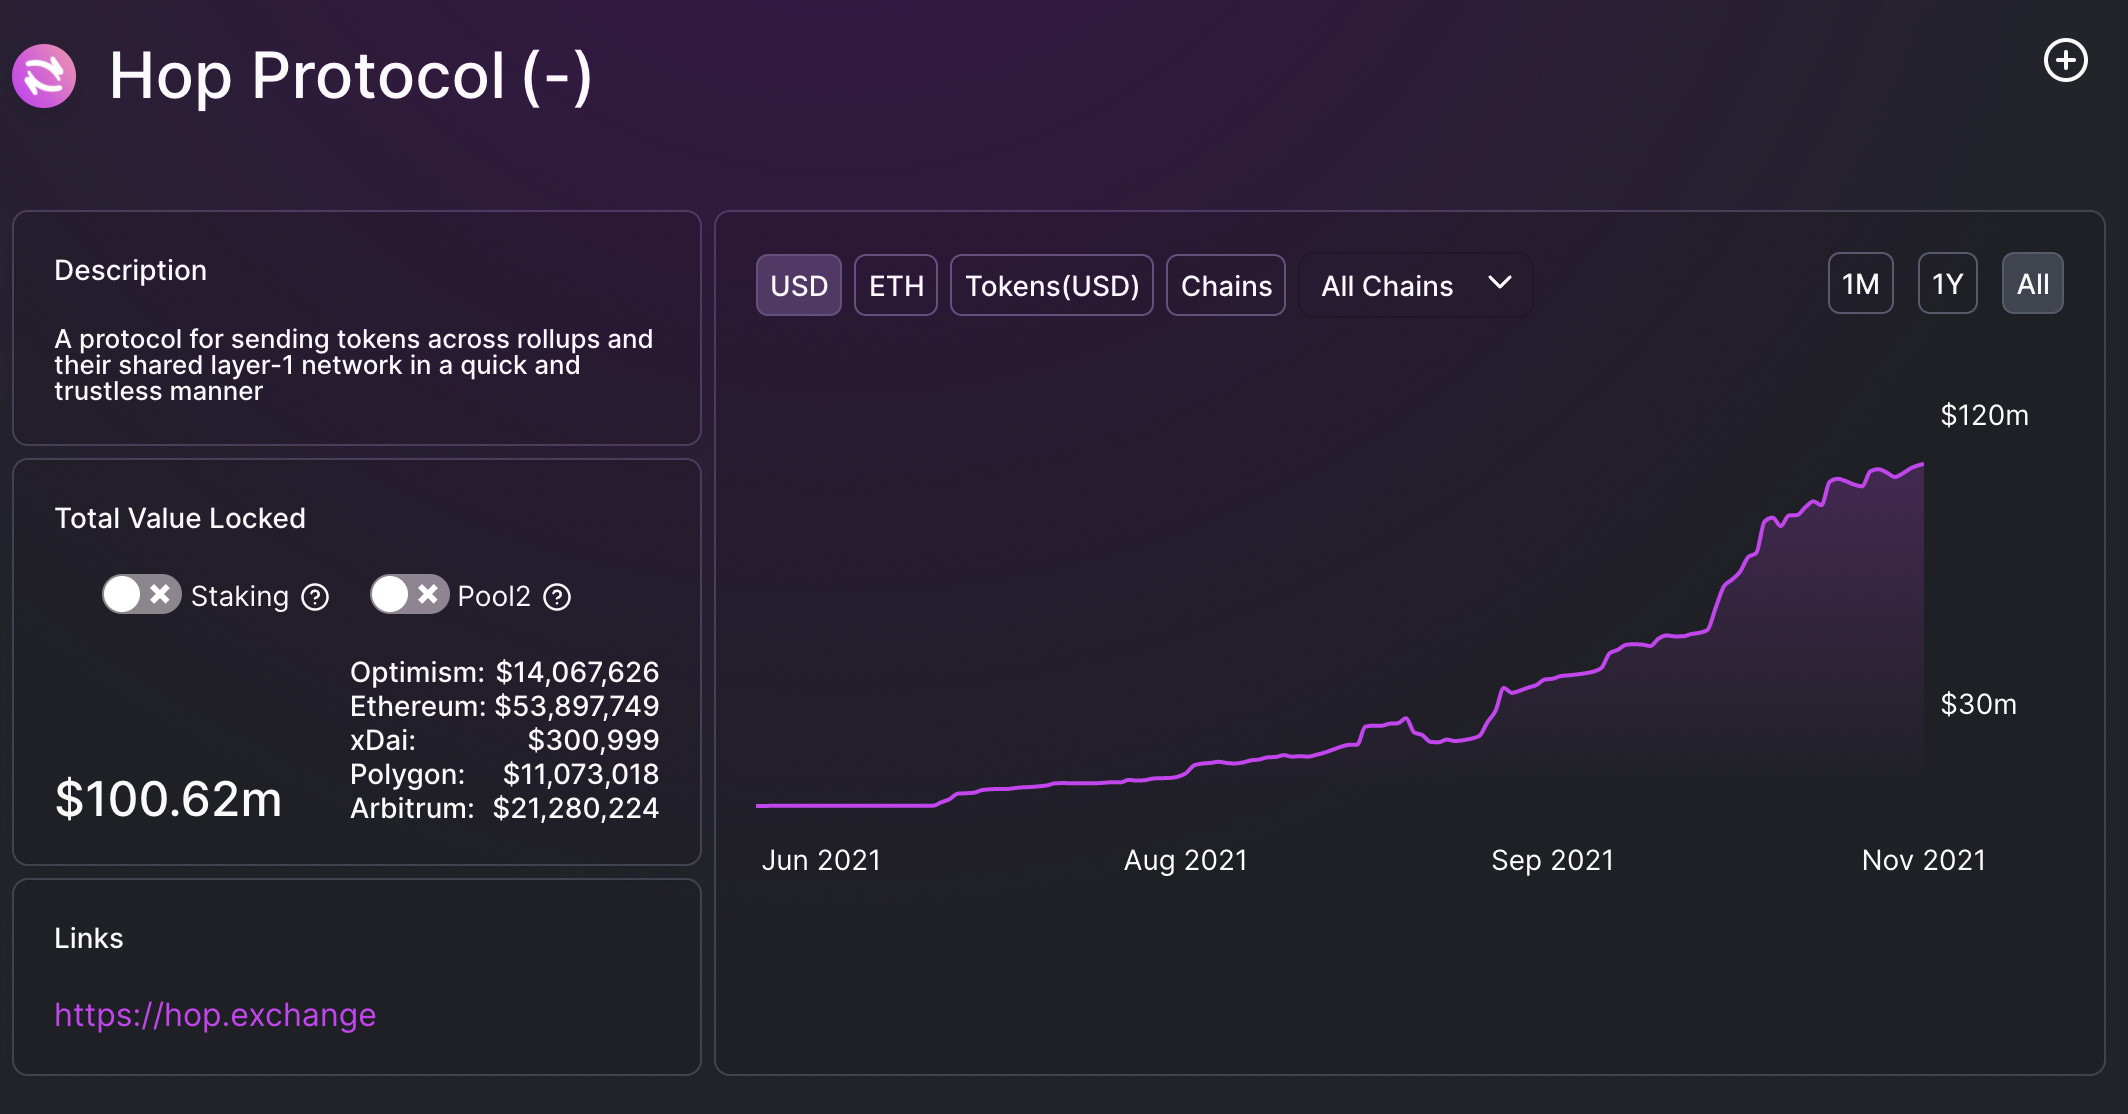Click the $100.62m total value locked figure
Screen dimensions: 2128x1114
[168, 799]
